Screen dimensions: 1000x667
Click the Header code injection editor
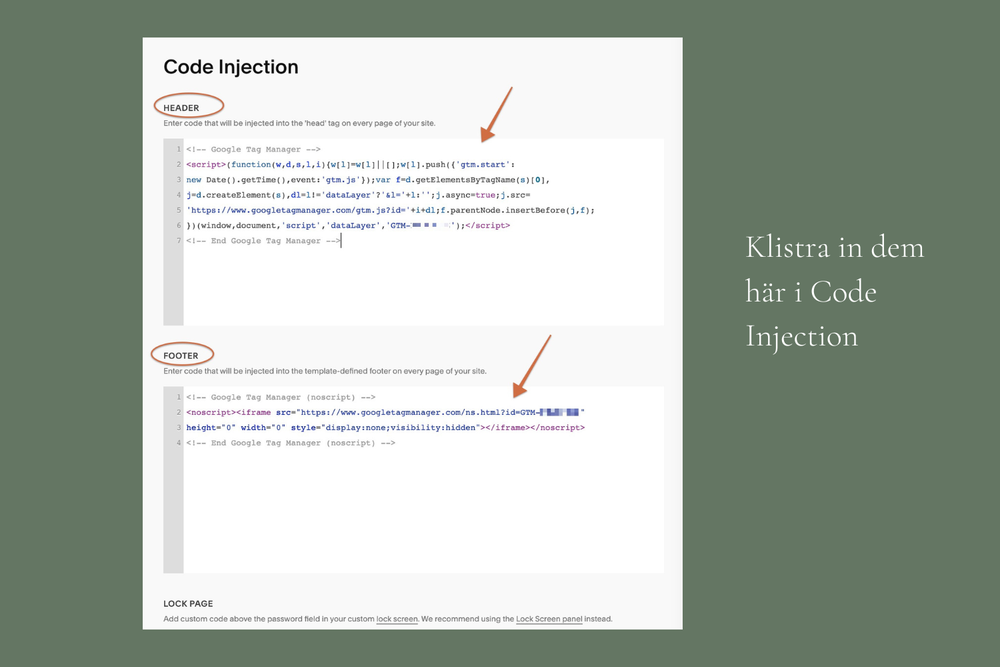tap(413, 232)
